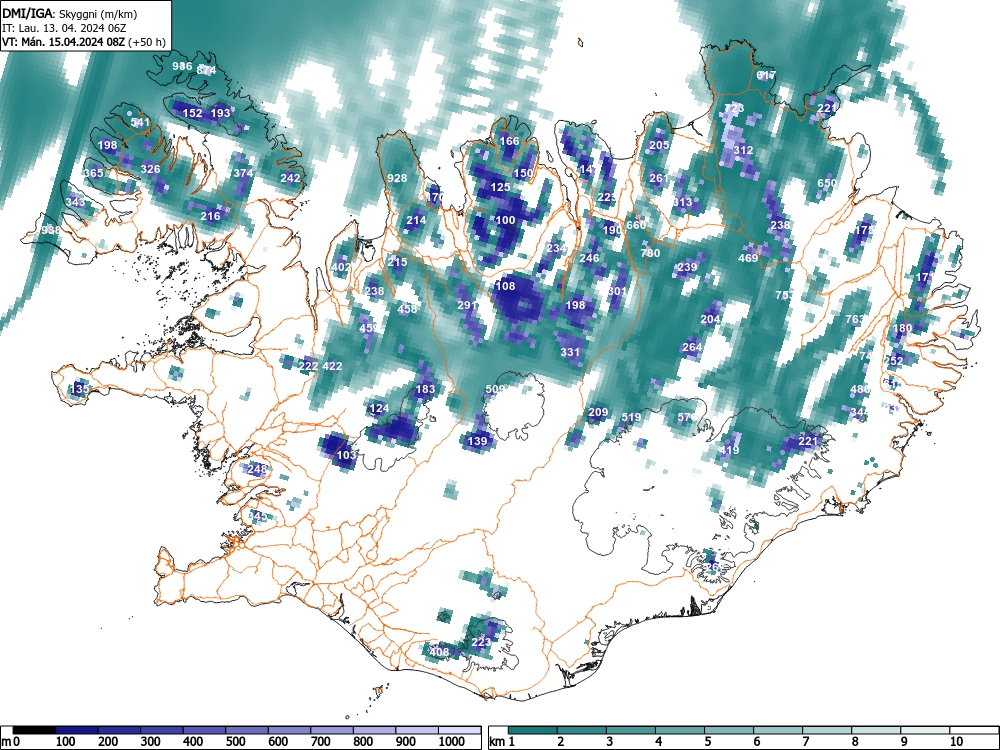Select the 331 visibility label
Screen dimensions: 1000x750
click(570, 352)
